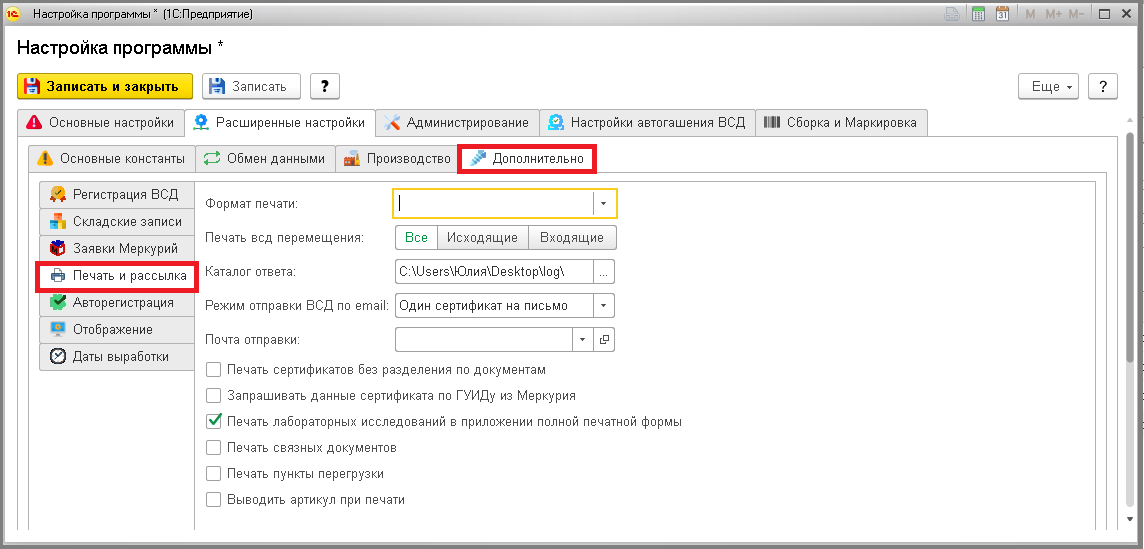Open the calculator from the title bar
Viewport: 1144px width, 549px height.
[978, 14]
